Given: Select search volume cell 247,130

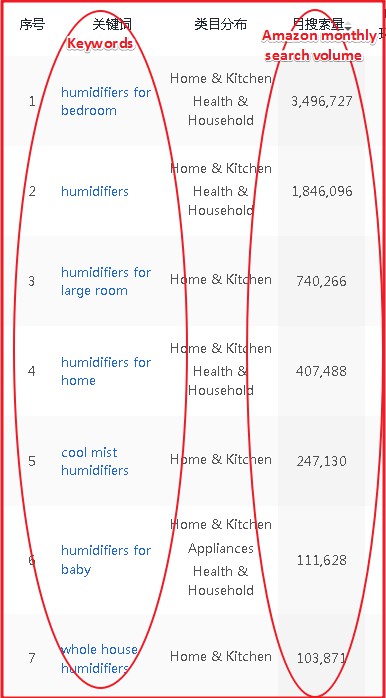Looking at the screenshot, I should 321,461.
